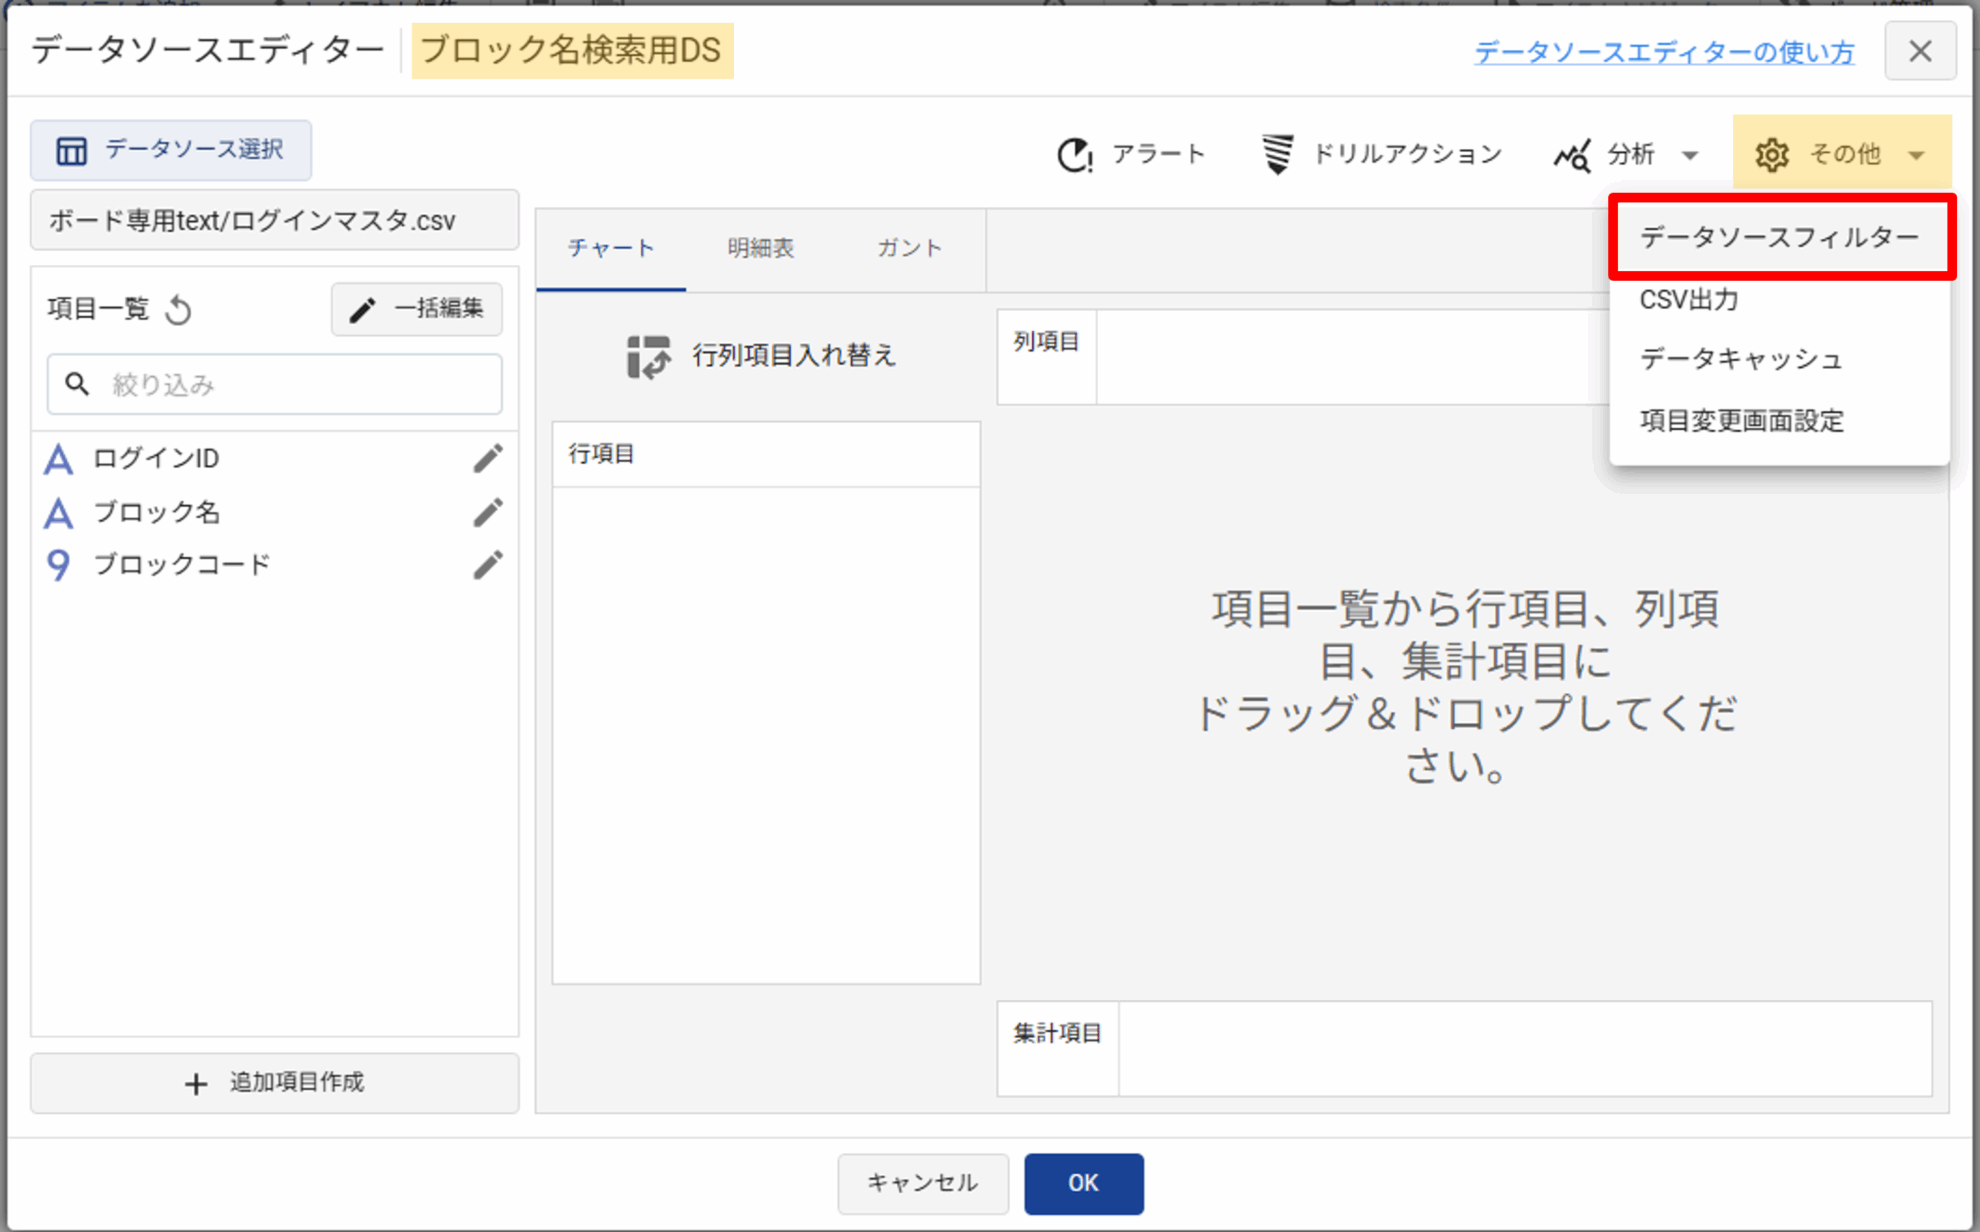
Task: Expand the 分析 dropdown arrow
Action: (1690, 155)
